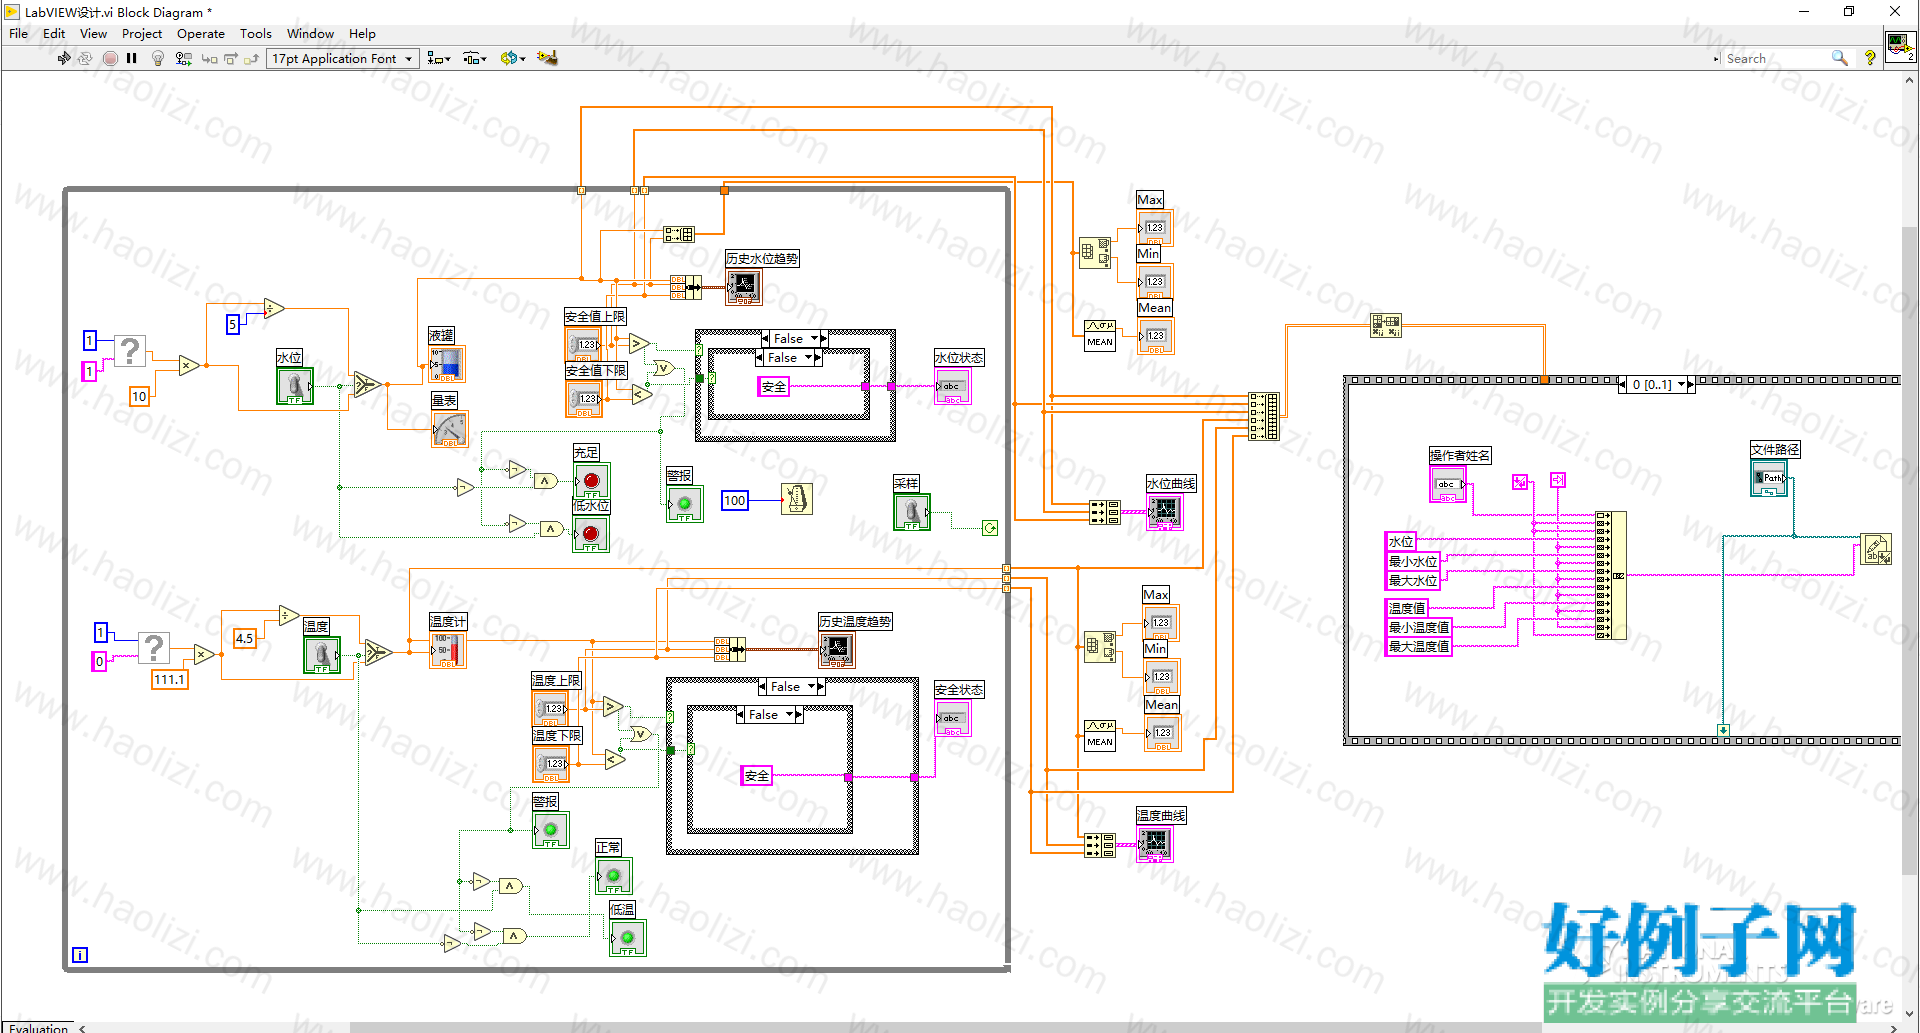Screen dimensions: 1920x1033
Task: Open outer False case selector near 安全状态
Action: tap(791, 686)
